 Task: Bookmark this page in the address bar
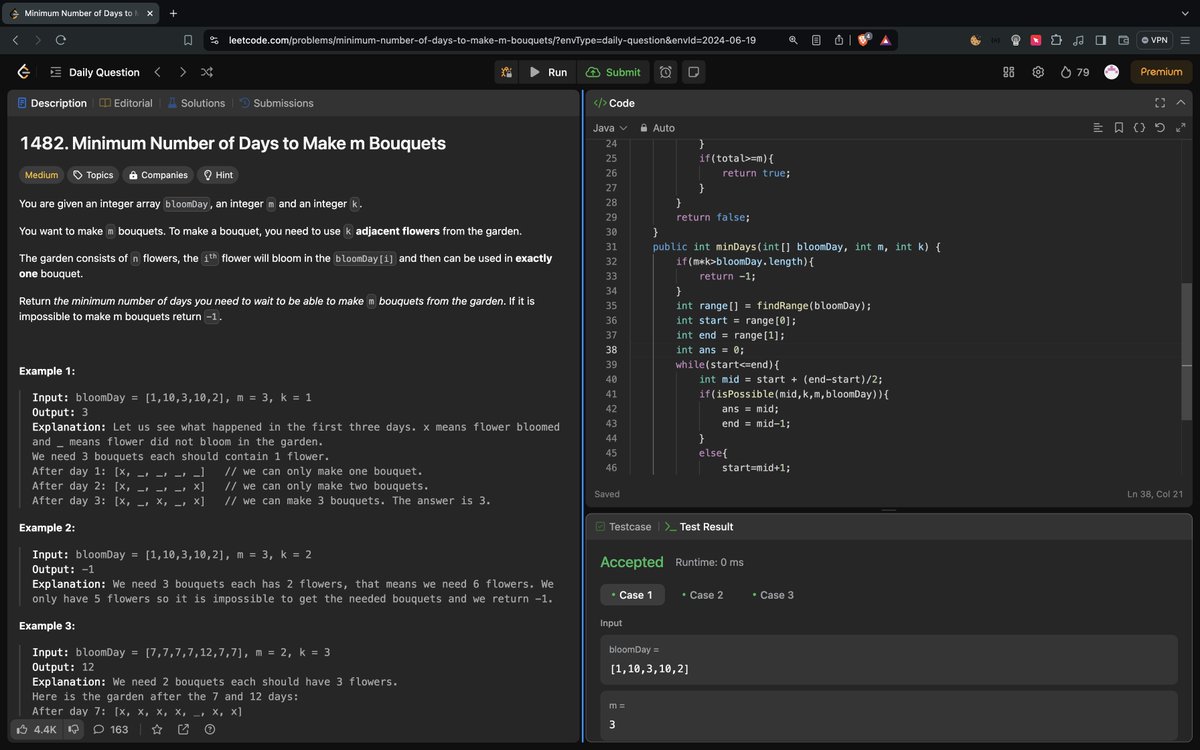pos(188,40)
